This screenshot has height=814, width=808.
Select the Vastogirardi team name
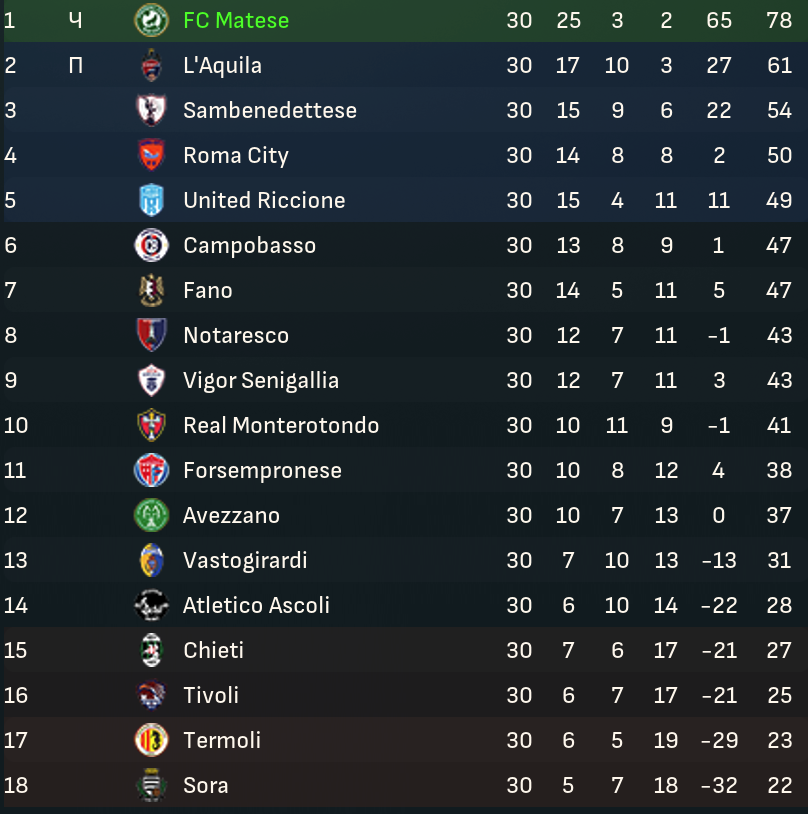[x=245, y=560]
